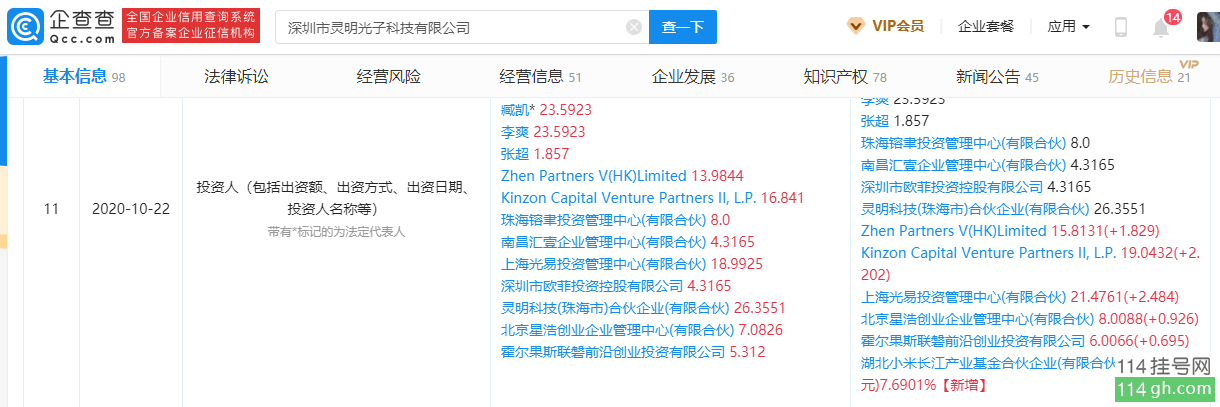Viewport: 1220px width, 407px height.
Task: Open the mobile phone app icon
Action: (1121, 27)
